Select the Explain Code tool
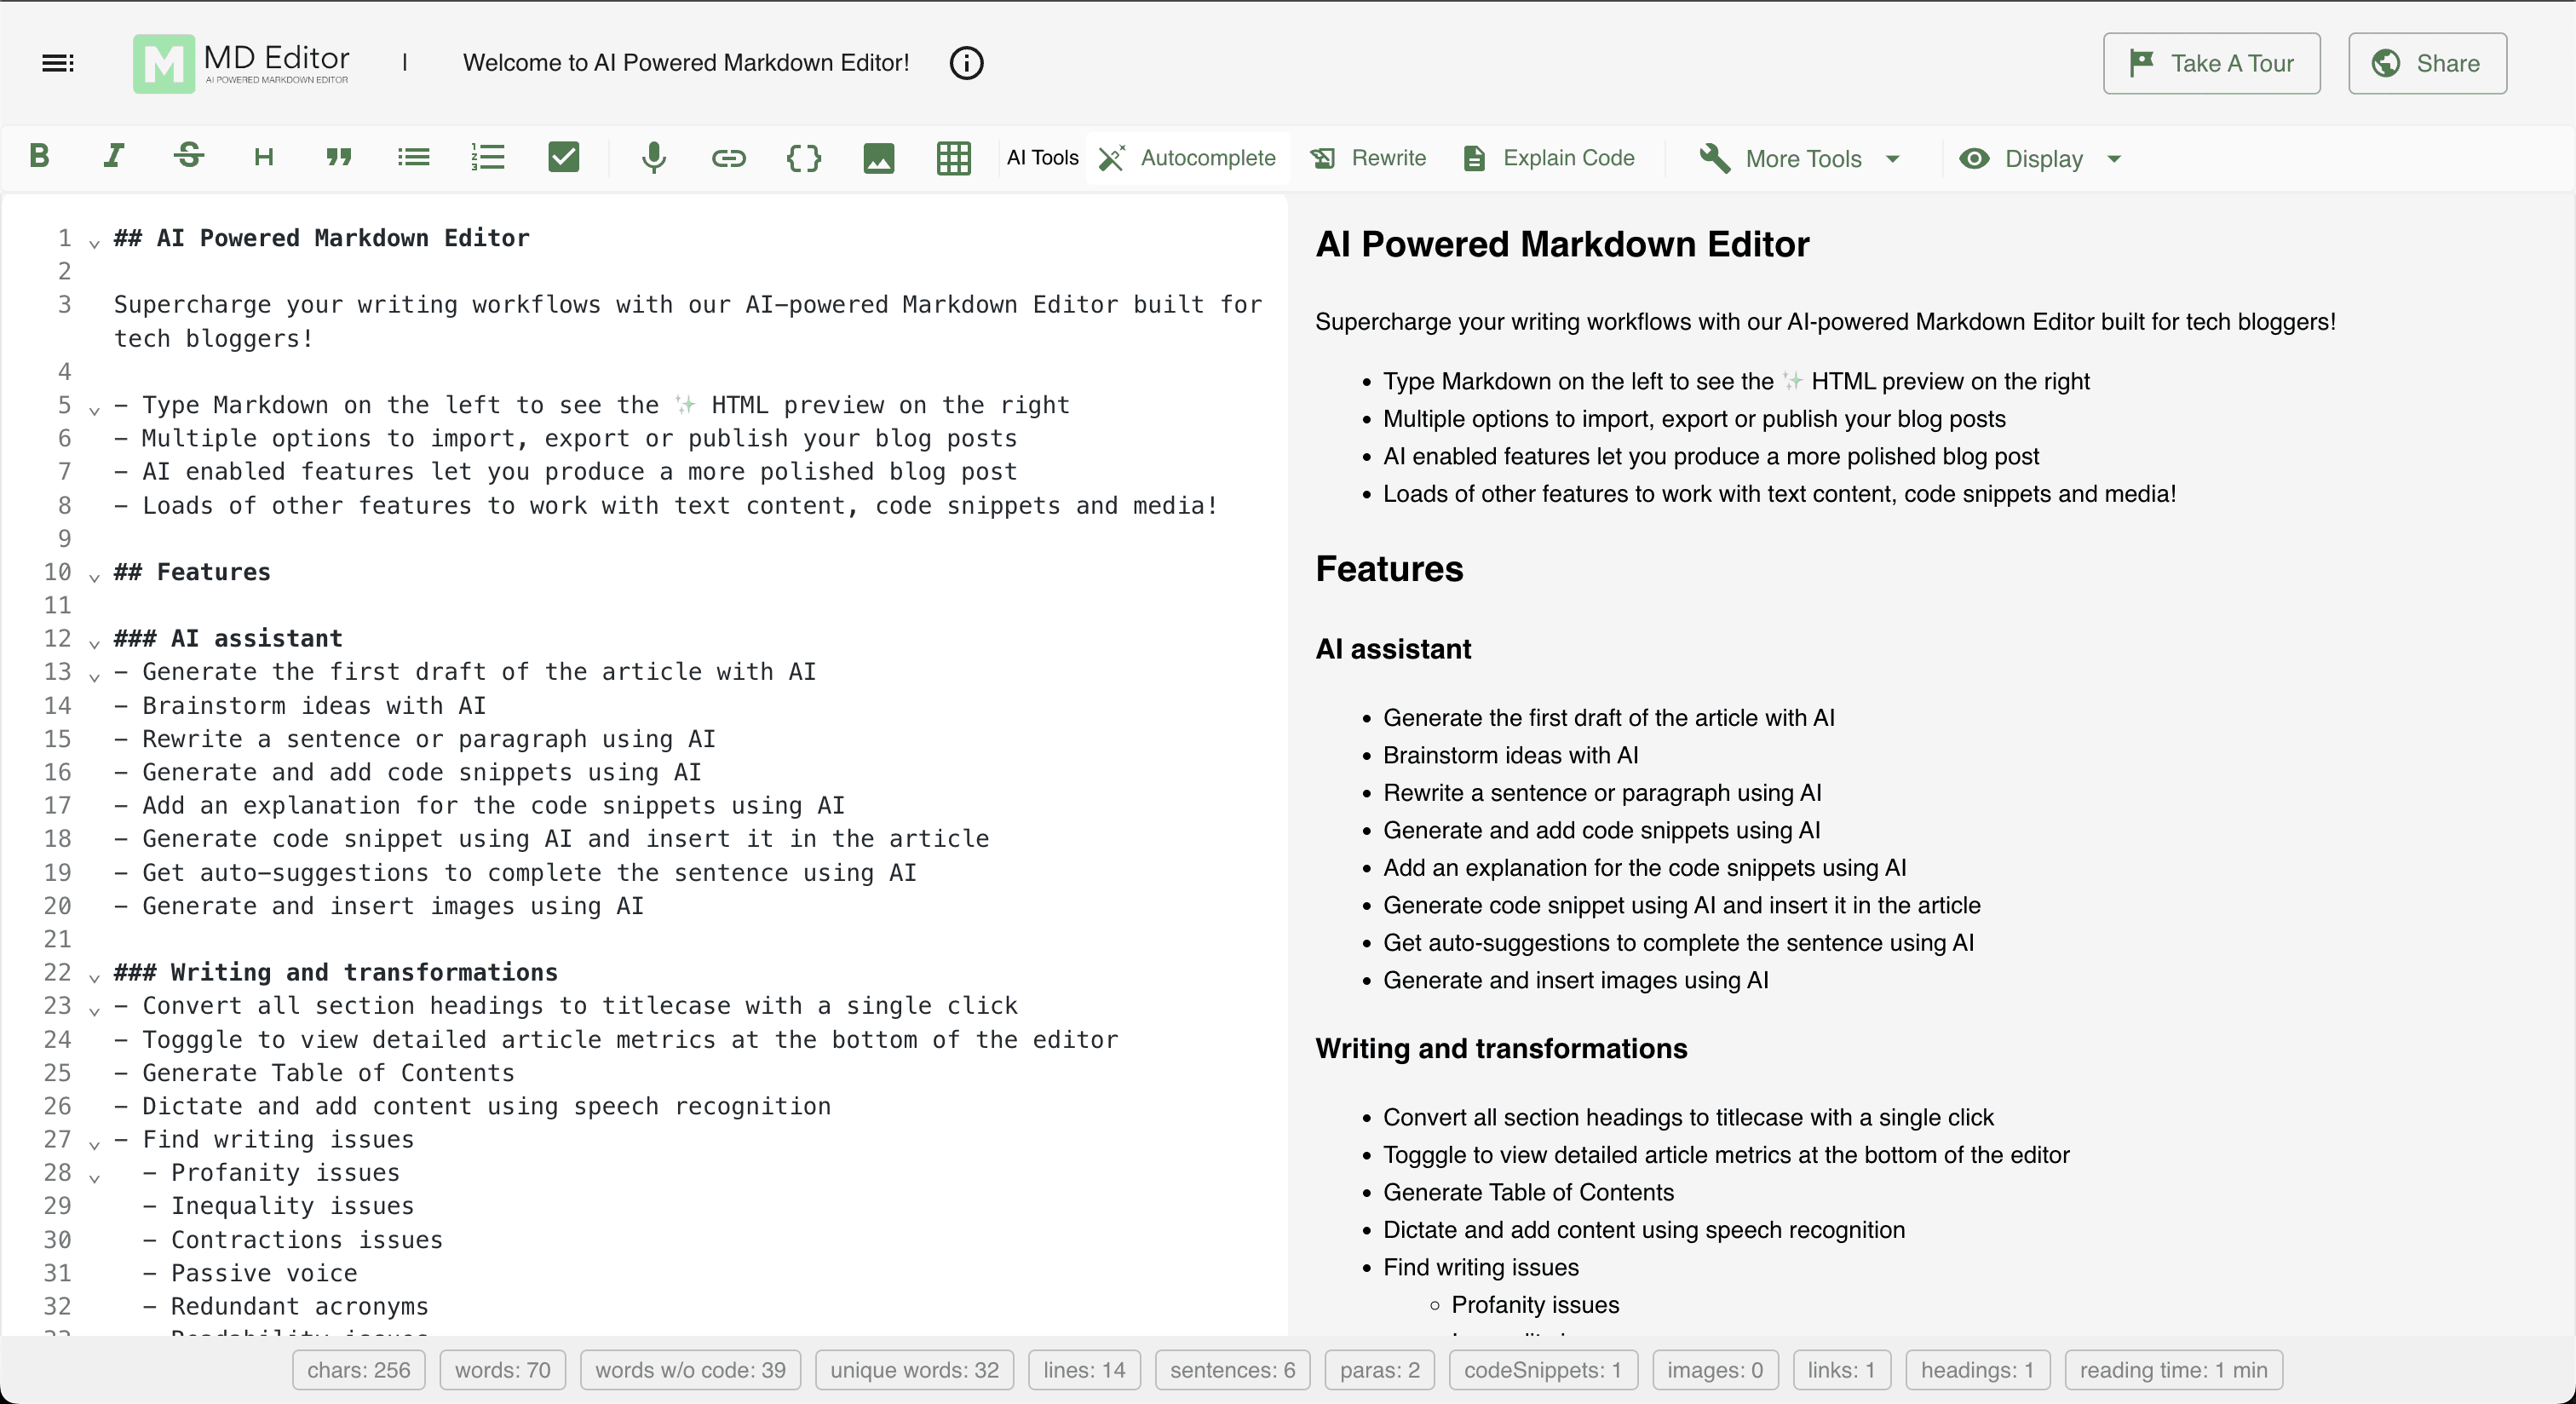 (1548, 158)
